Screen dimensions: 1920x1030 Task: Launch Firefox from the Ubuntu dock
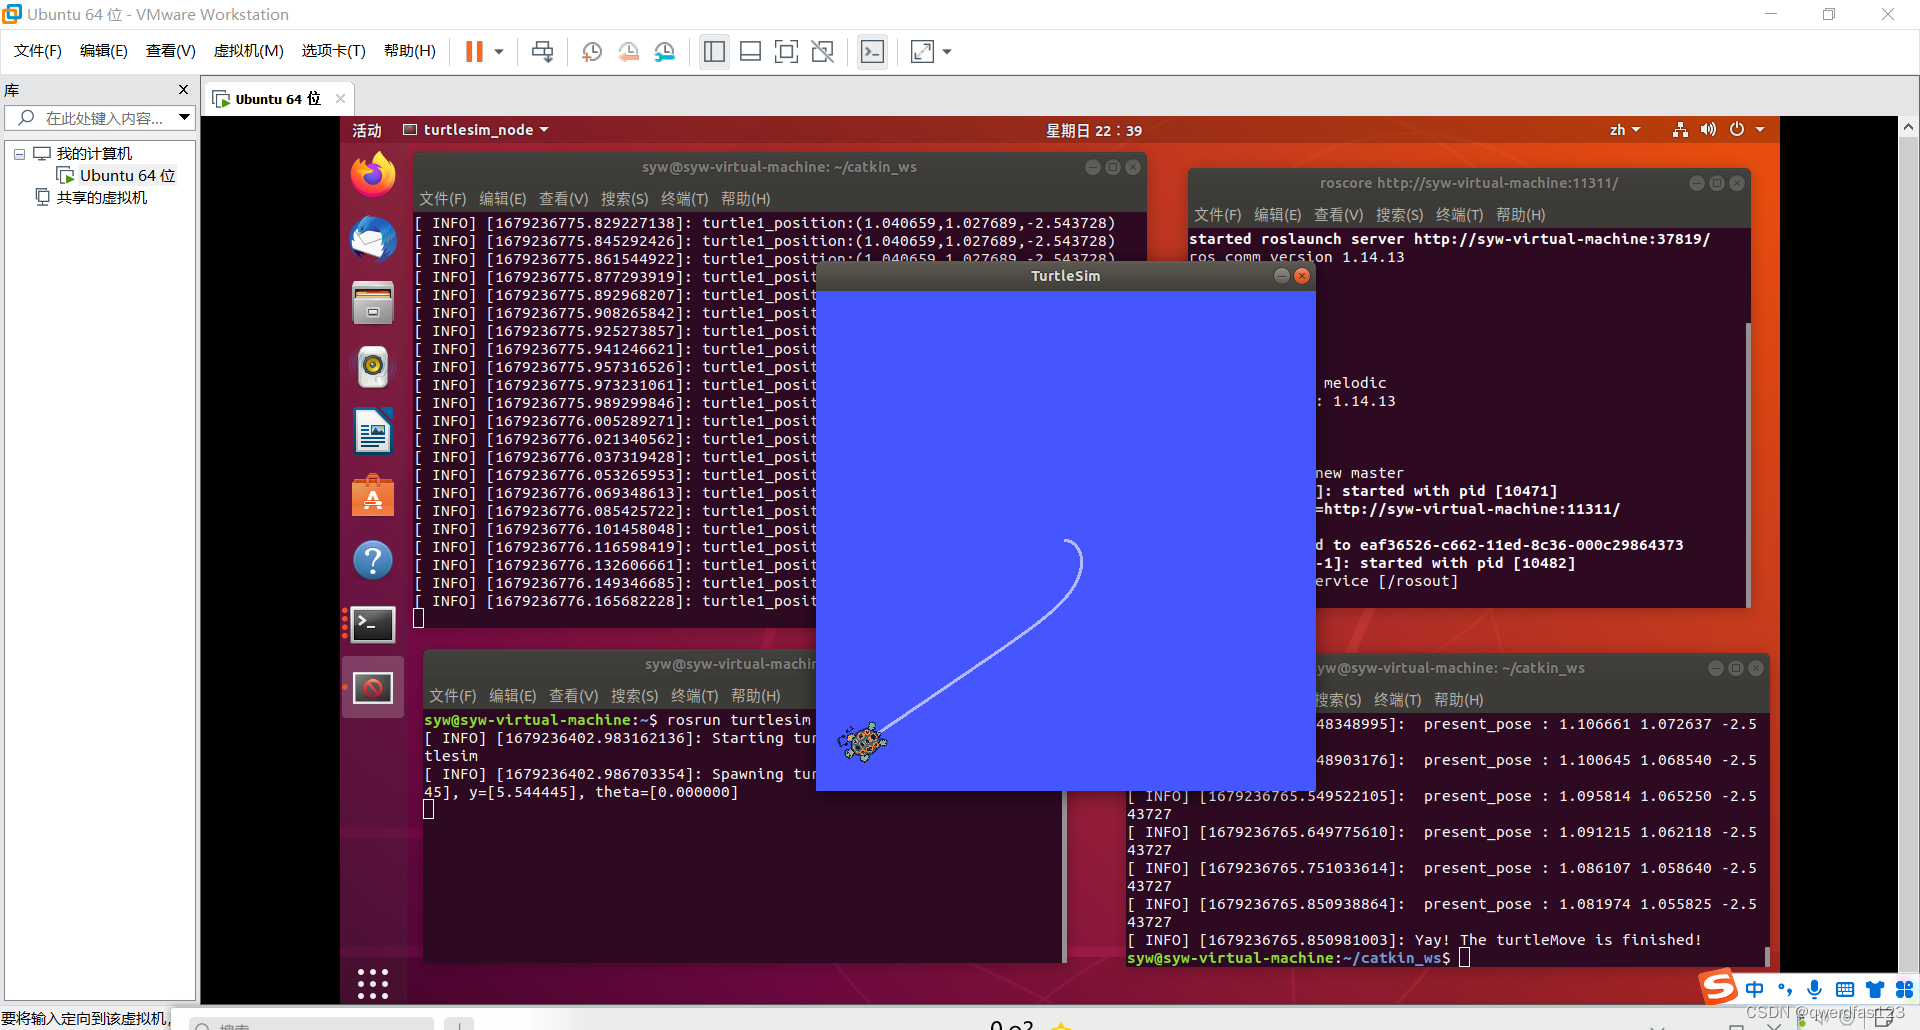[x=373, y=175]
